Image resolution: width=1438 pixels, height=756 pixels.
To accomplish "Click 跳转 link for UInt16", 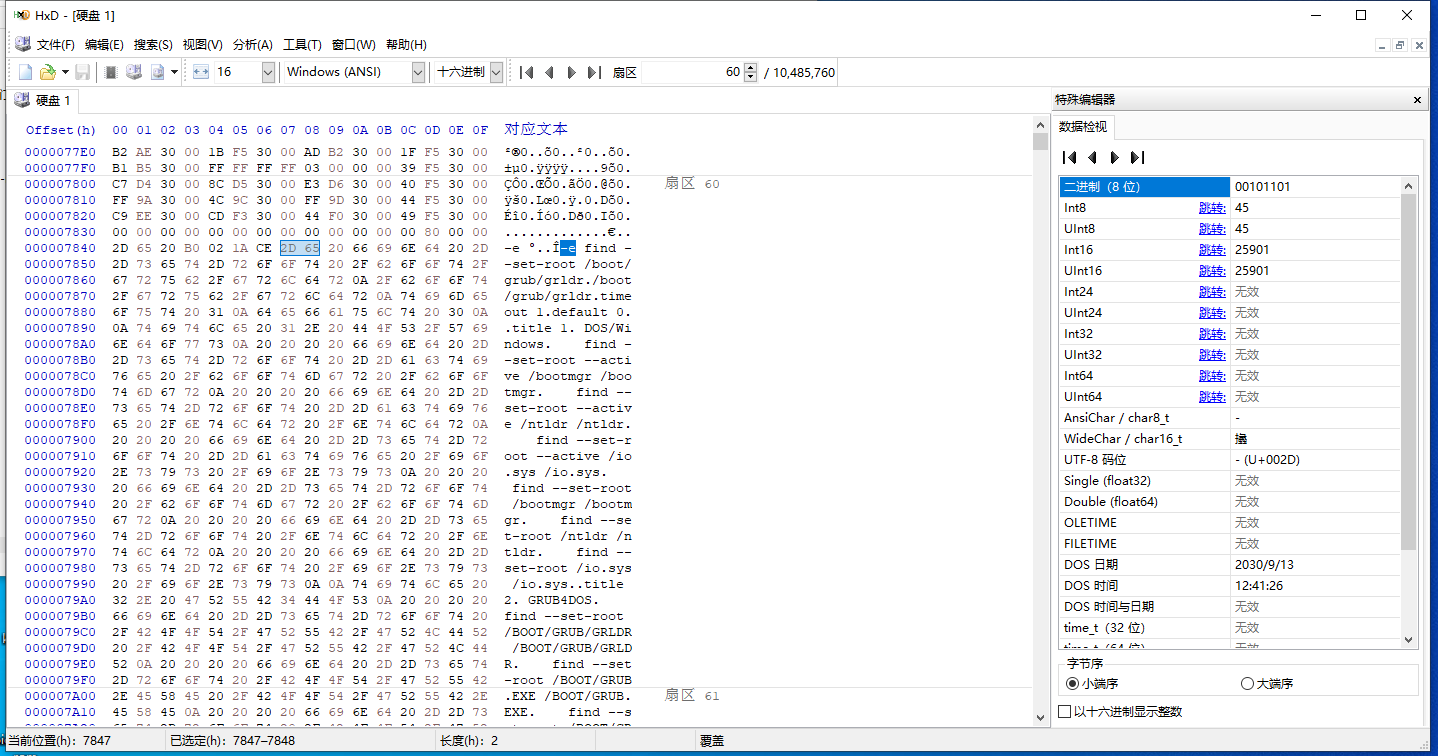I will click(x=1212, y=271).
